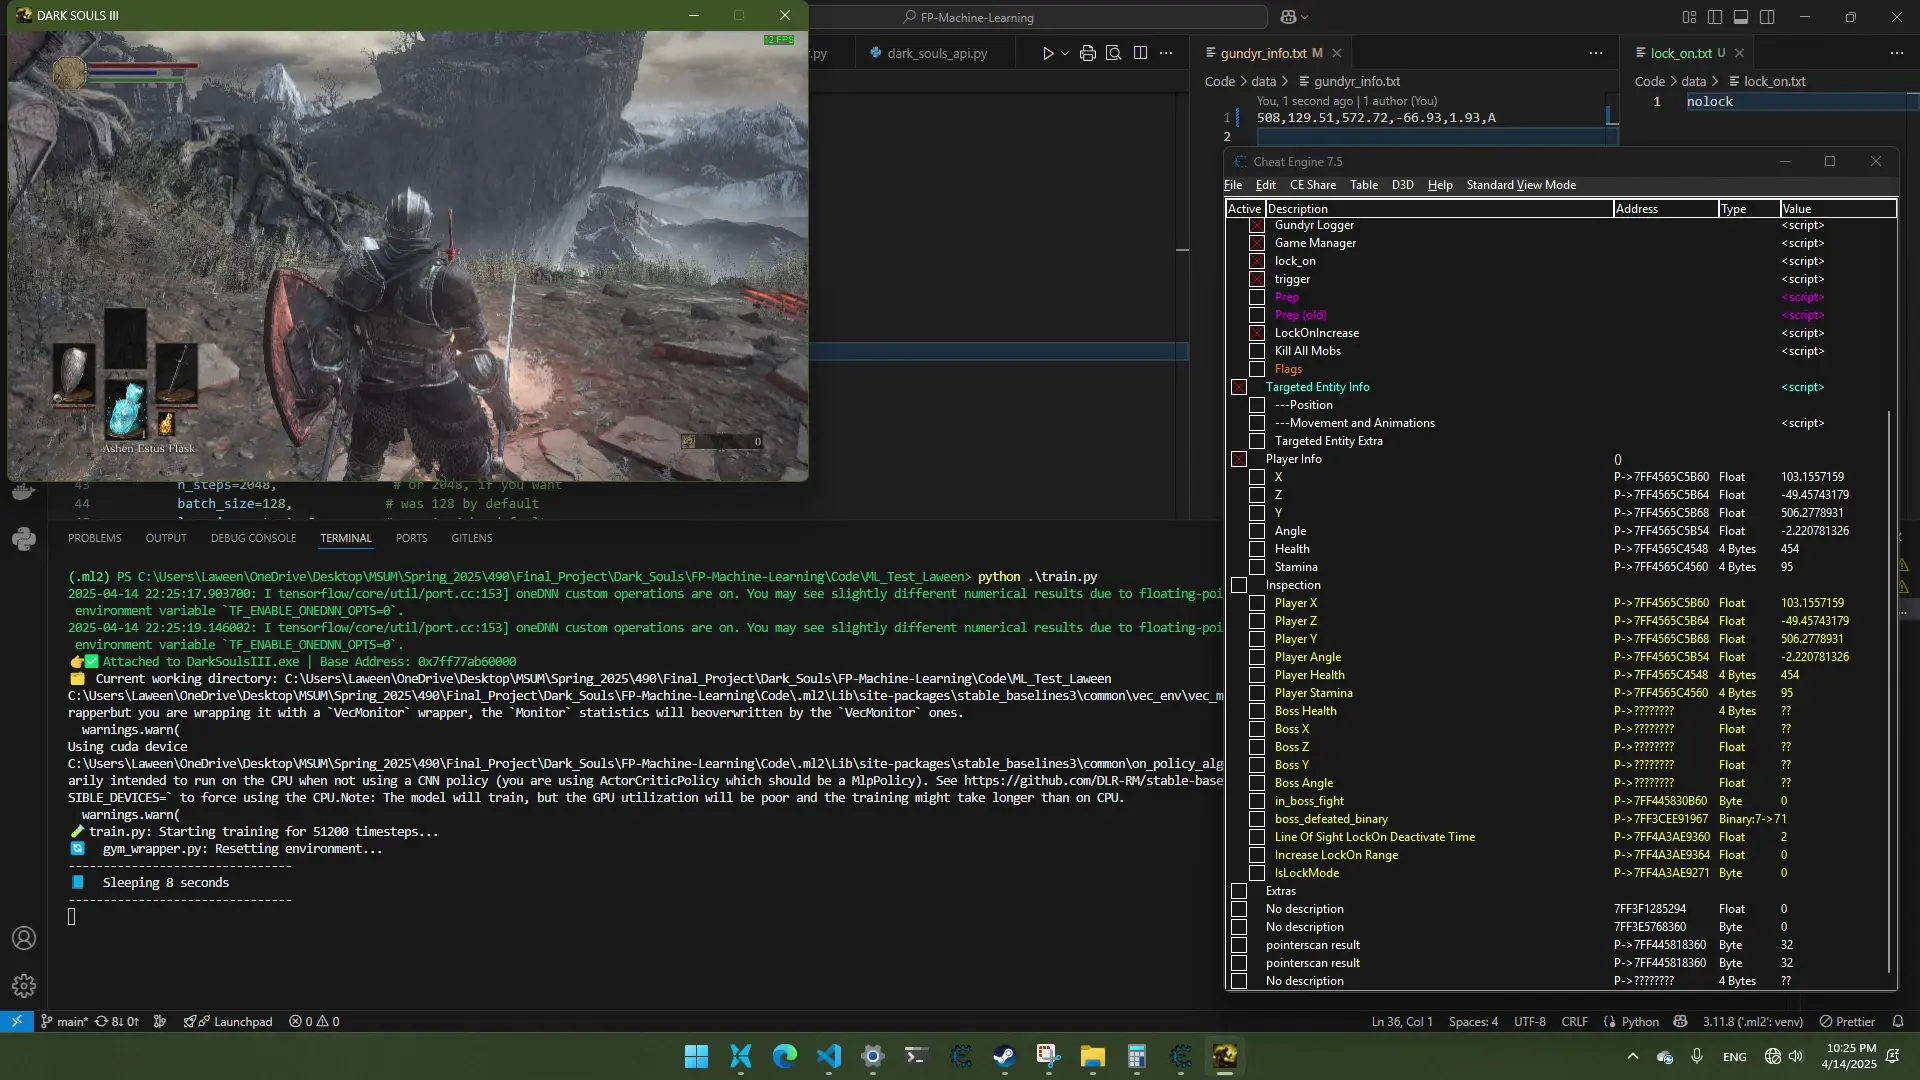1920x1080 pixels.
Task: Click the Python language mode in status bar
Action: (1639, 1021)
